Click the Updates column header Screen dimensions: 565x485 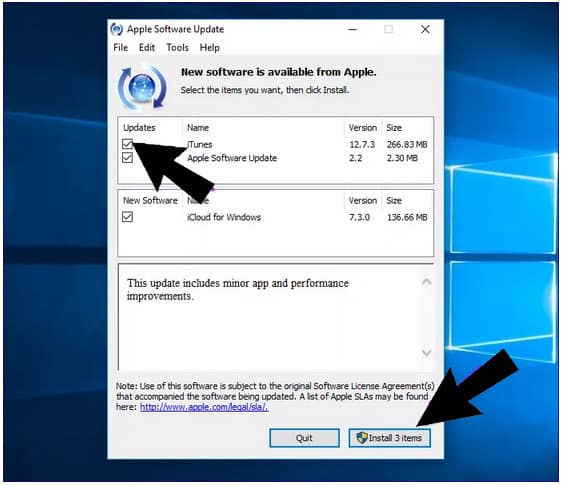pos(139,128)
